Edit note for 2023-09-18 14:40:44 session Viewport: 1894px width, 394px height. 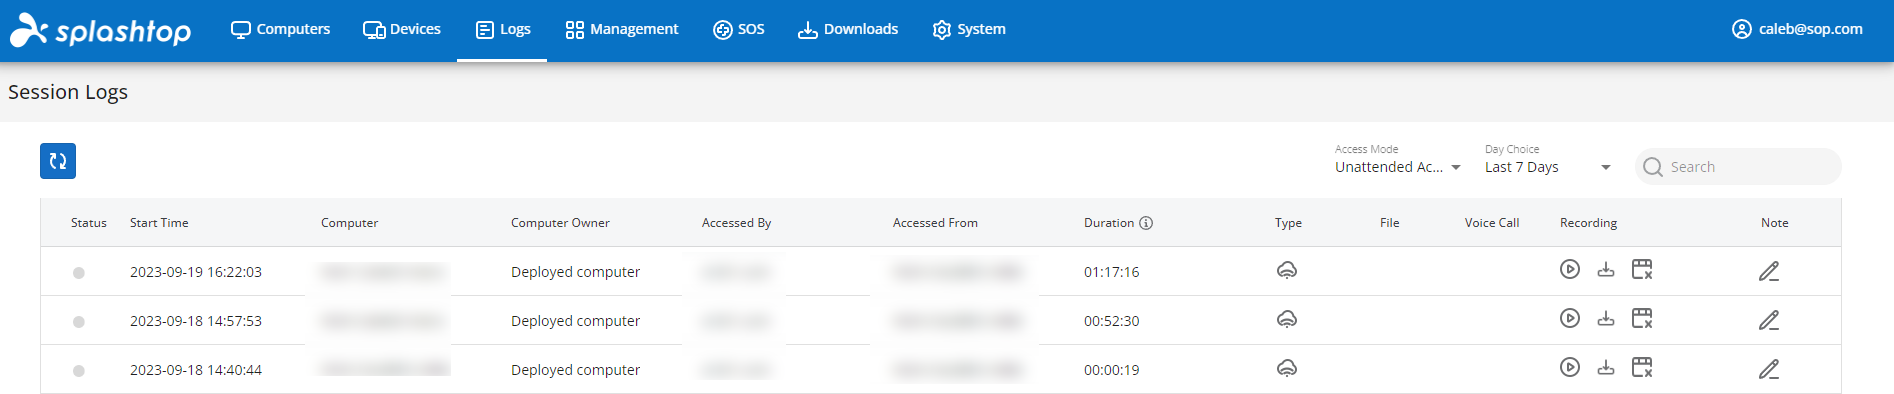(x=1769, y=369)
